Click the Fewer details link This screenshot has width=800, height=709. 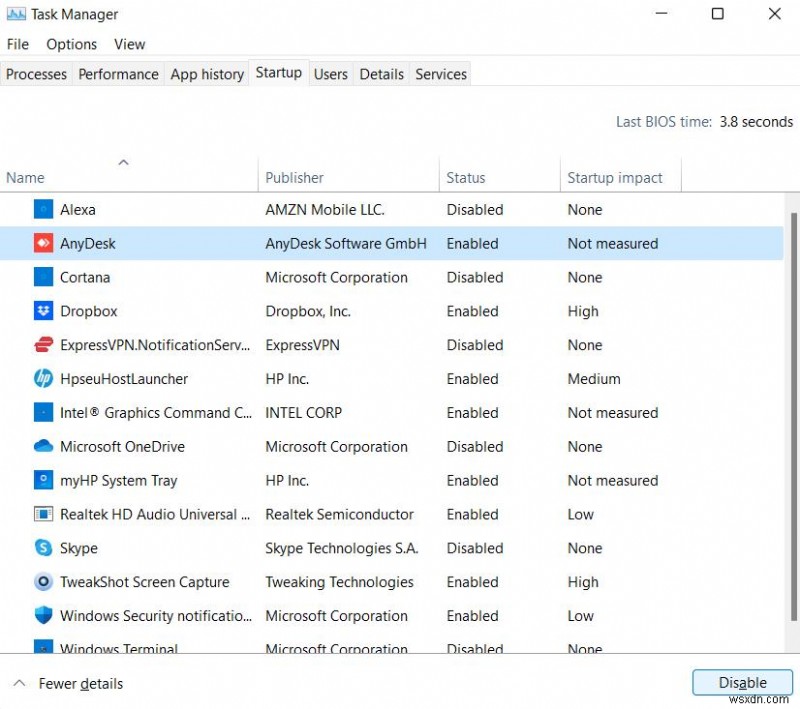pyautogui.click(x=81, y=683)
